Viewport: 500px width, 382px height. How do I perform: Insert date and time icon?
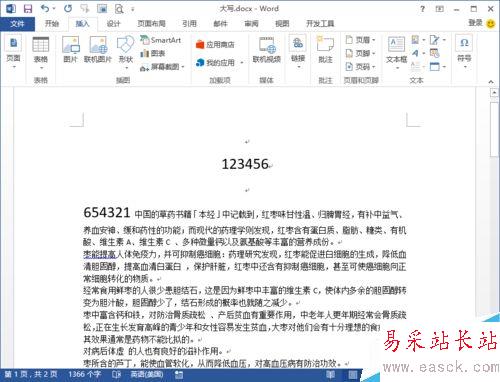point(435,53)
